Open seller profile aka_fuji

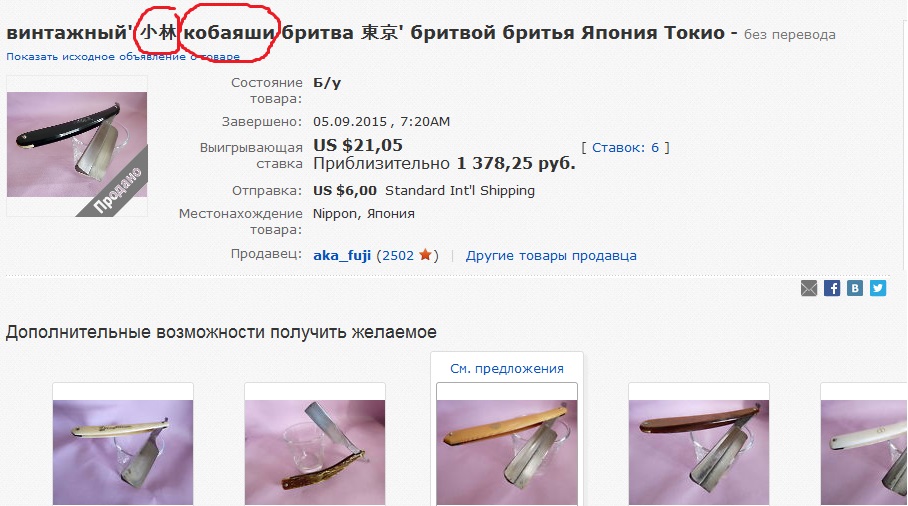pyautogui.click(x=342, y=255)
